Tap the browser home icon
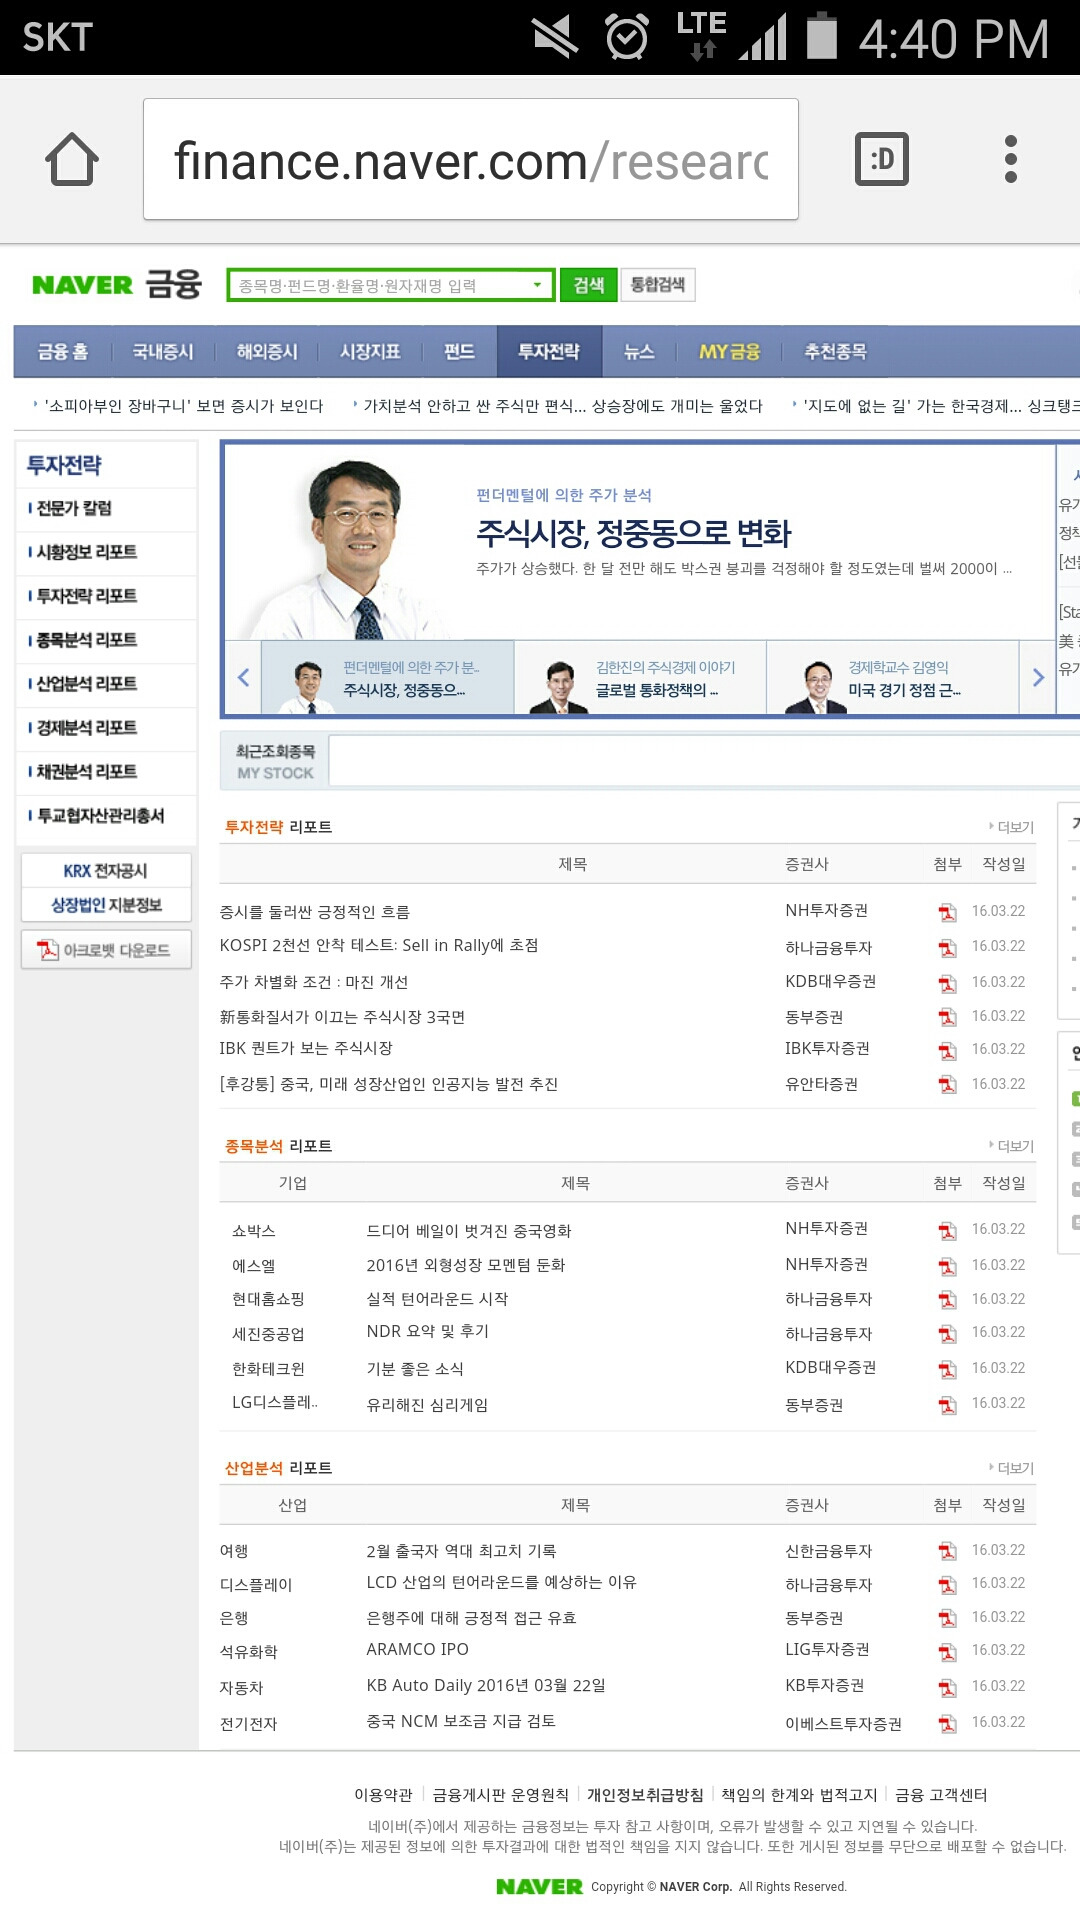This screenshot has width=1080, height=1920. (72, 159)
